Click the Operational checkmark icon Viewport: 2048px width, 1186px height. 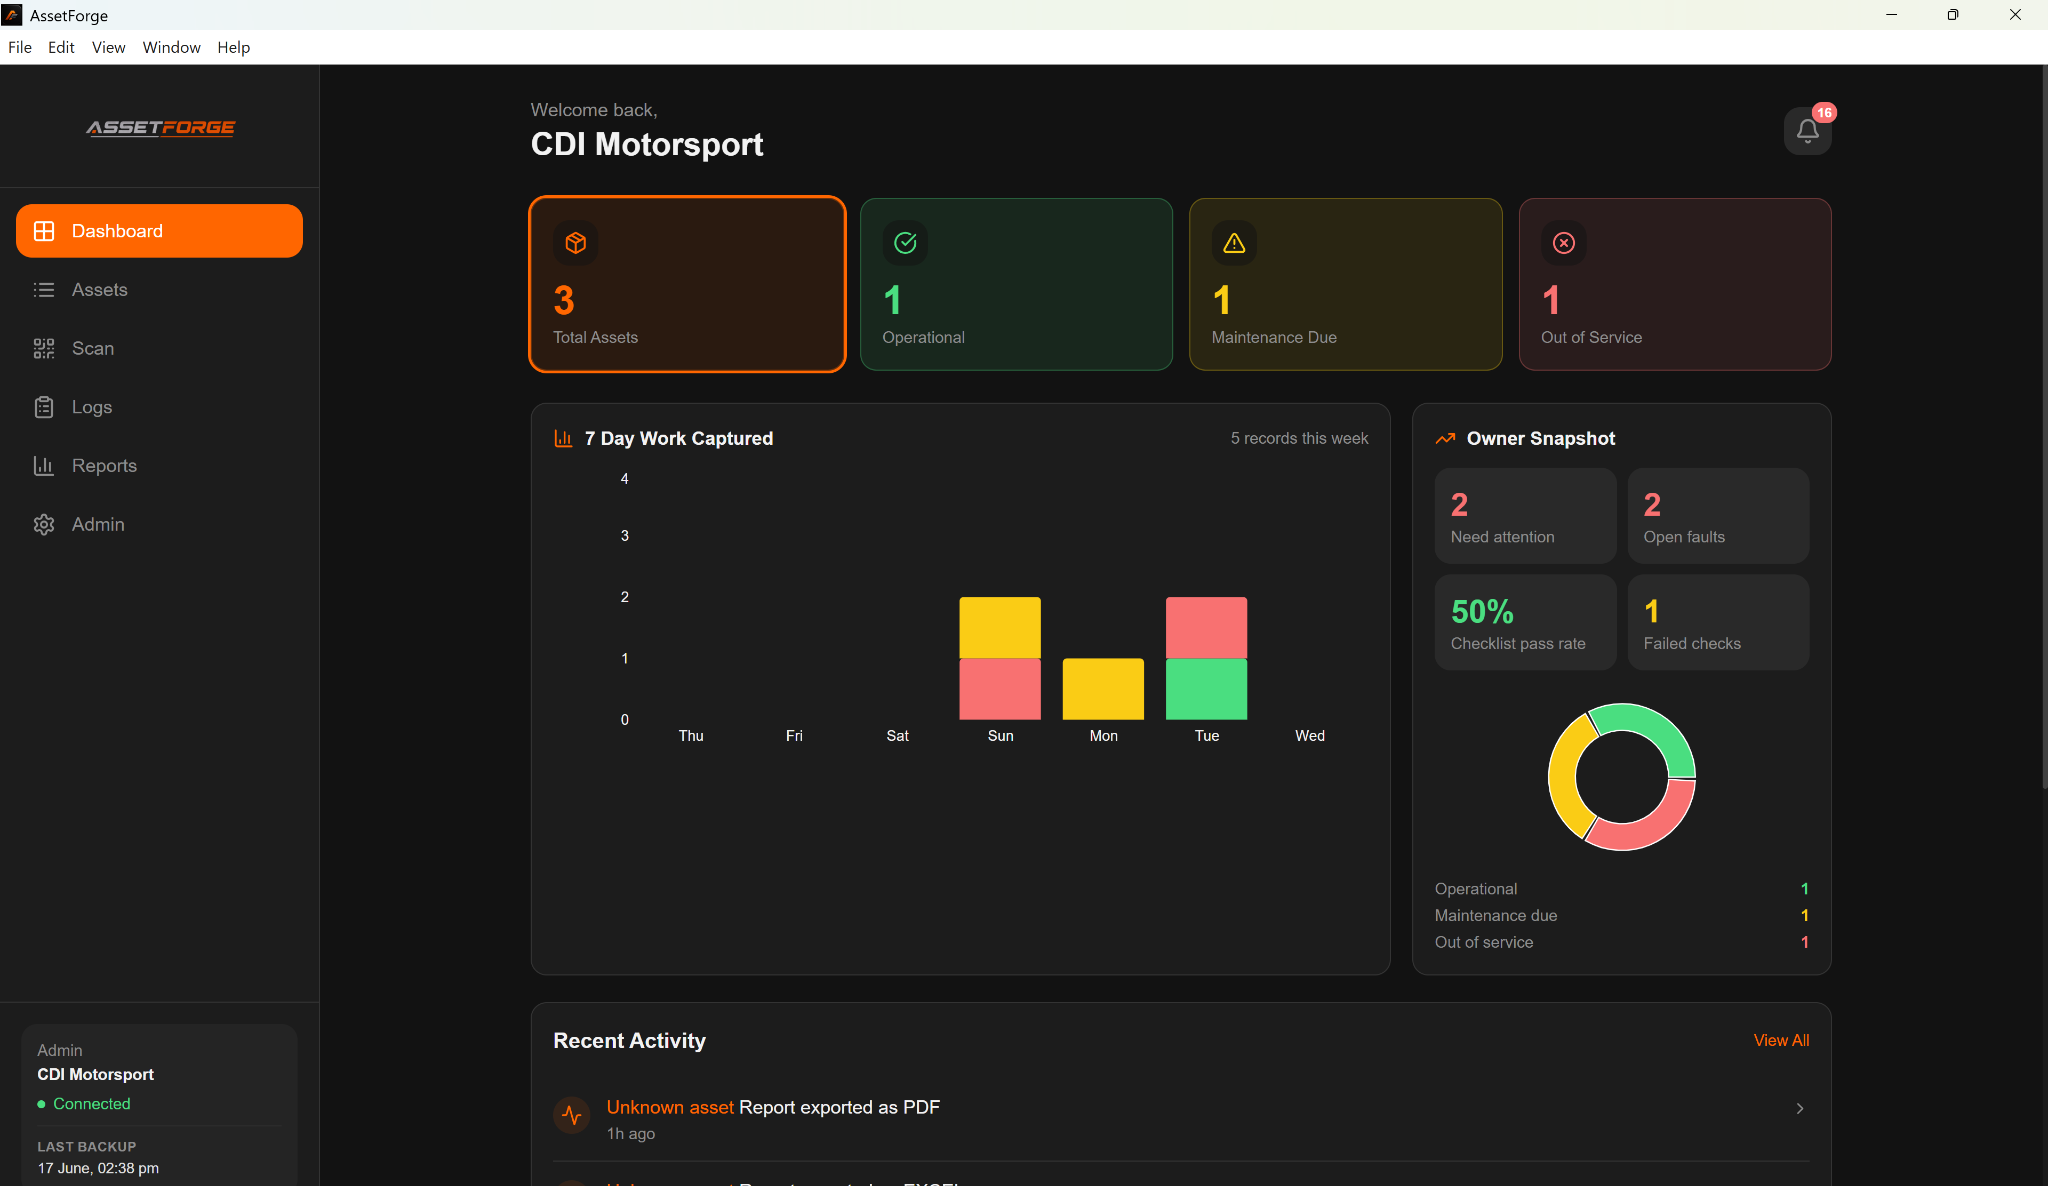click(905, 243)
